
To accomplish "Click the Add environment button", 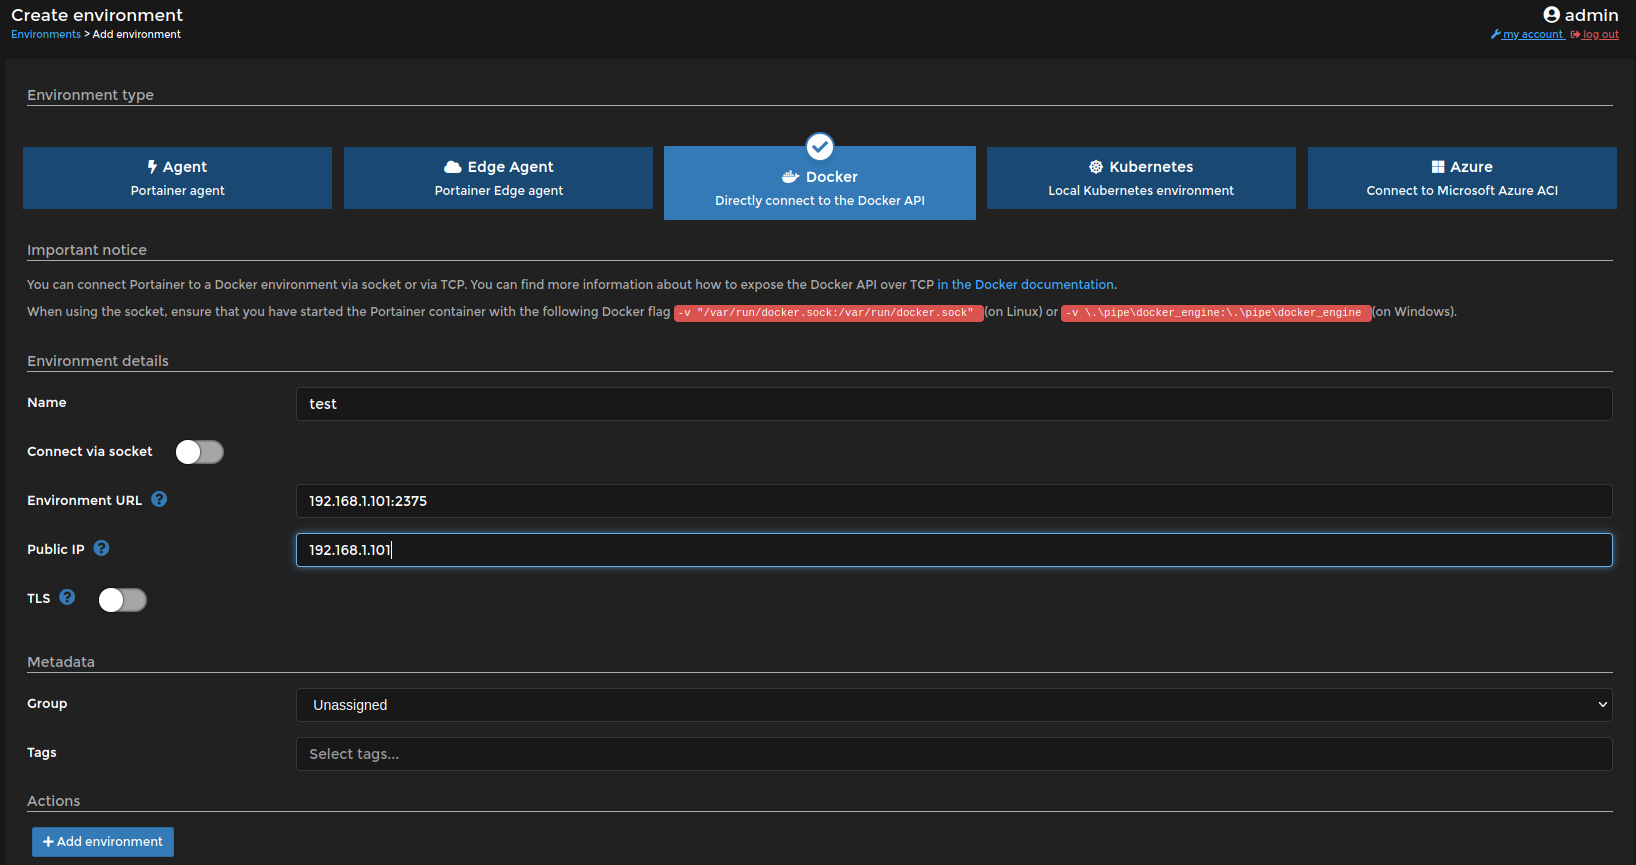I will [x=103, y=842].
